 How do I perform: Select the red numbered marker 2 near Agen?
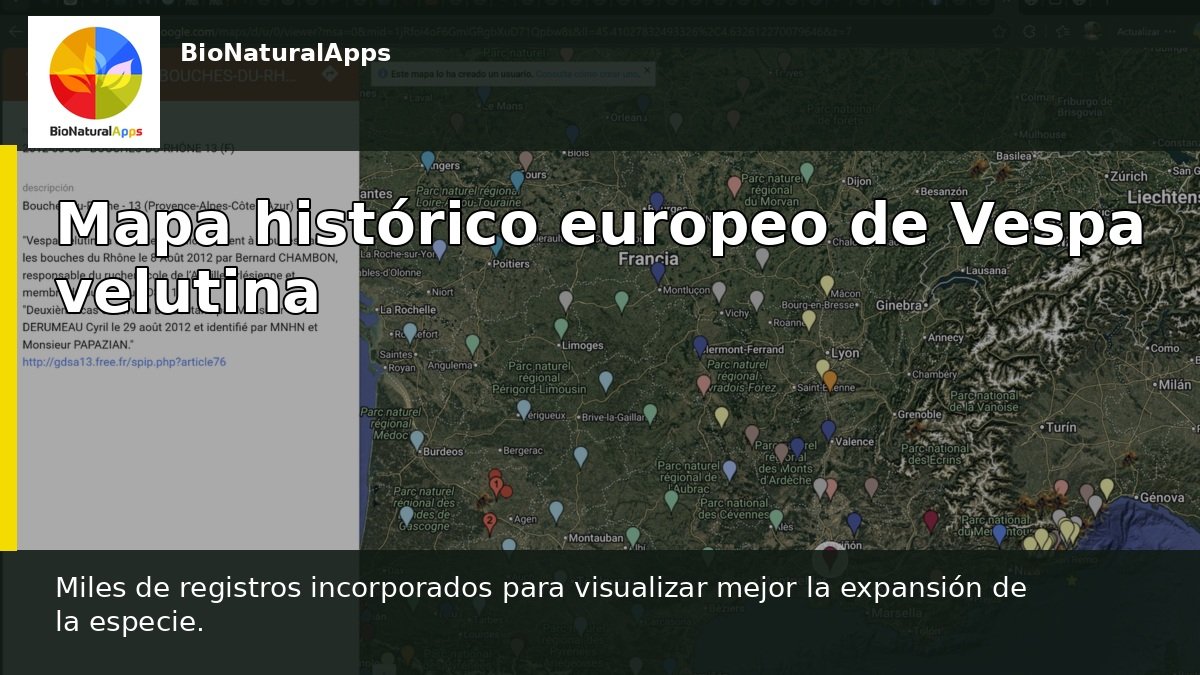point(489,522)
